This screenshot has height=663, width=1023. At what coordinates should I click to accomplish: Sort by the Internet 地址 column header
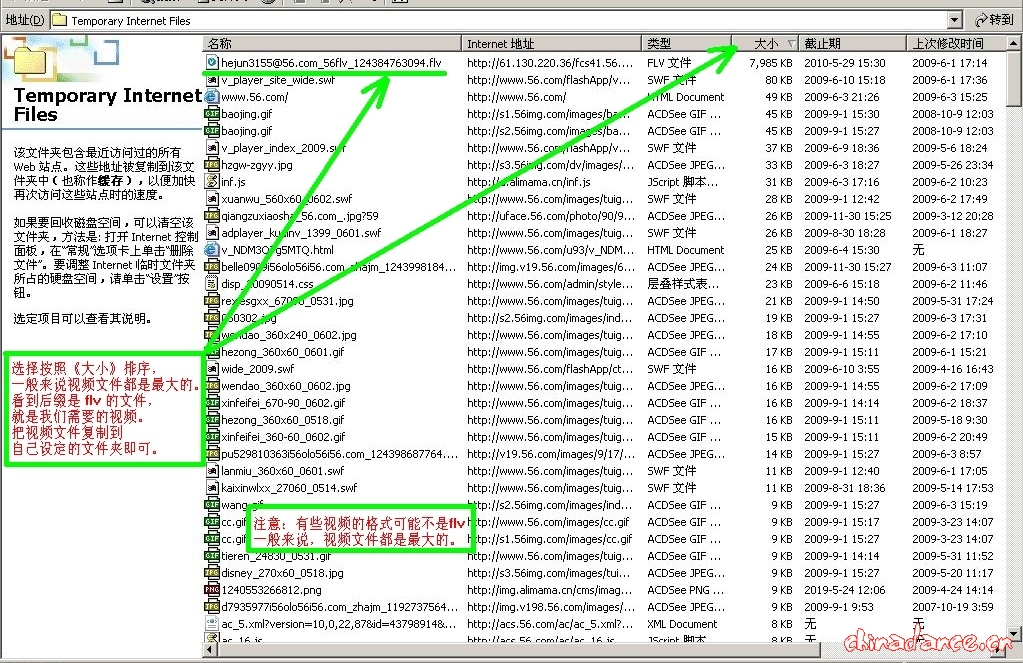(551, 44)
